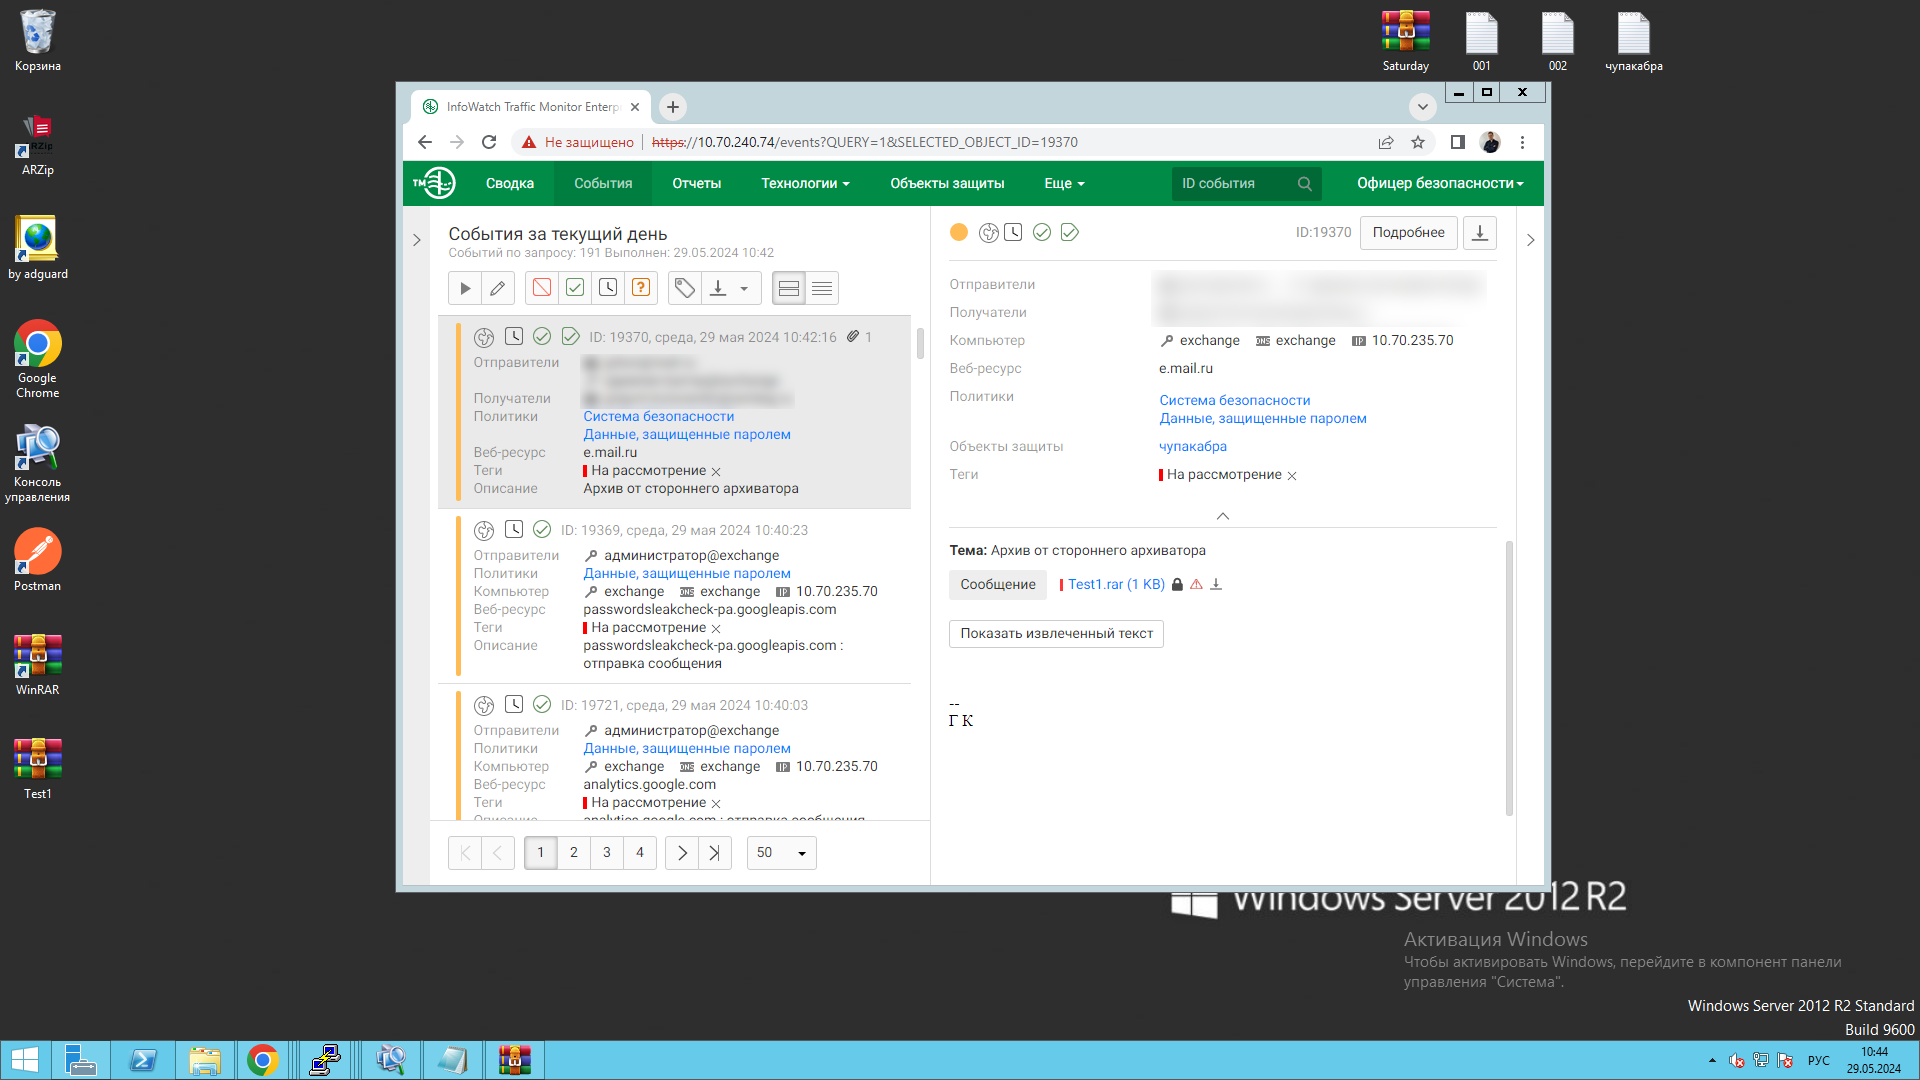Click the tag icon in toolbar
The image size is (1920, 1080).
[684, 288]
